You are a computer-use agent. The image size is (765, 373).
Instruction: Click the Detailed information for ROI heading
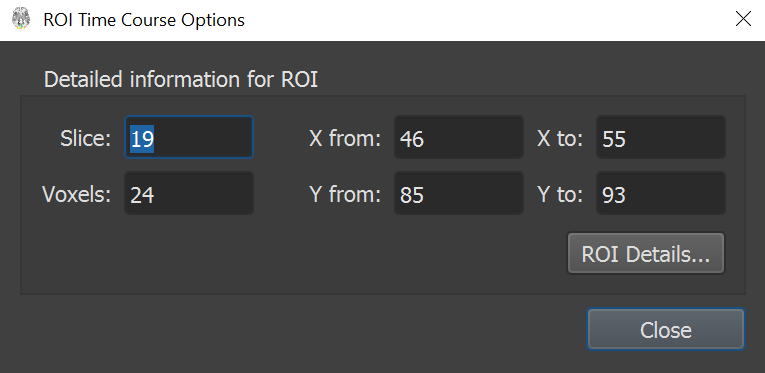coord(181,79)
